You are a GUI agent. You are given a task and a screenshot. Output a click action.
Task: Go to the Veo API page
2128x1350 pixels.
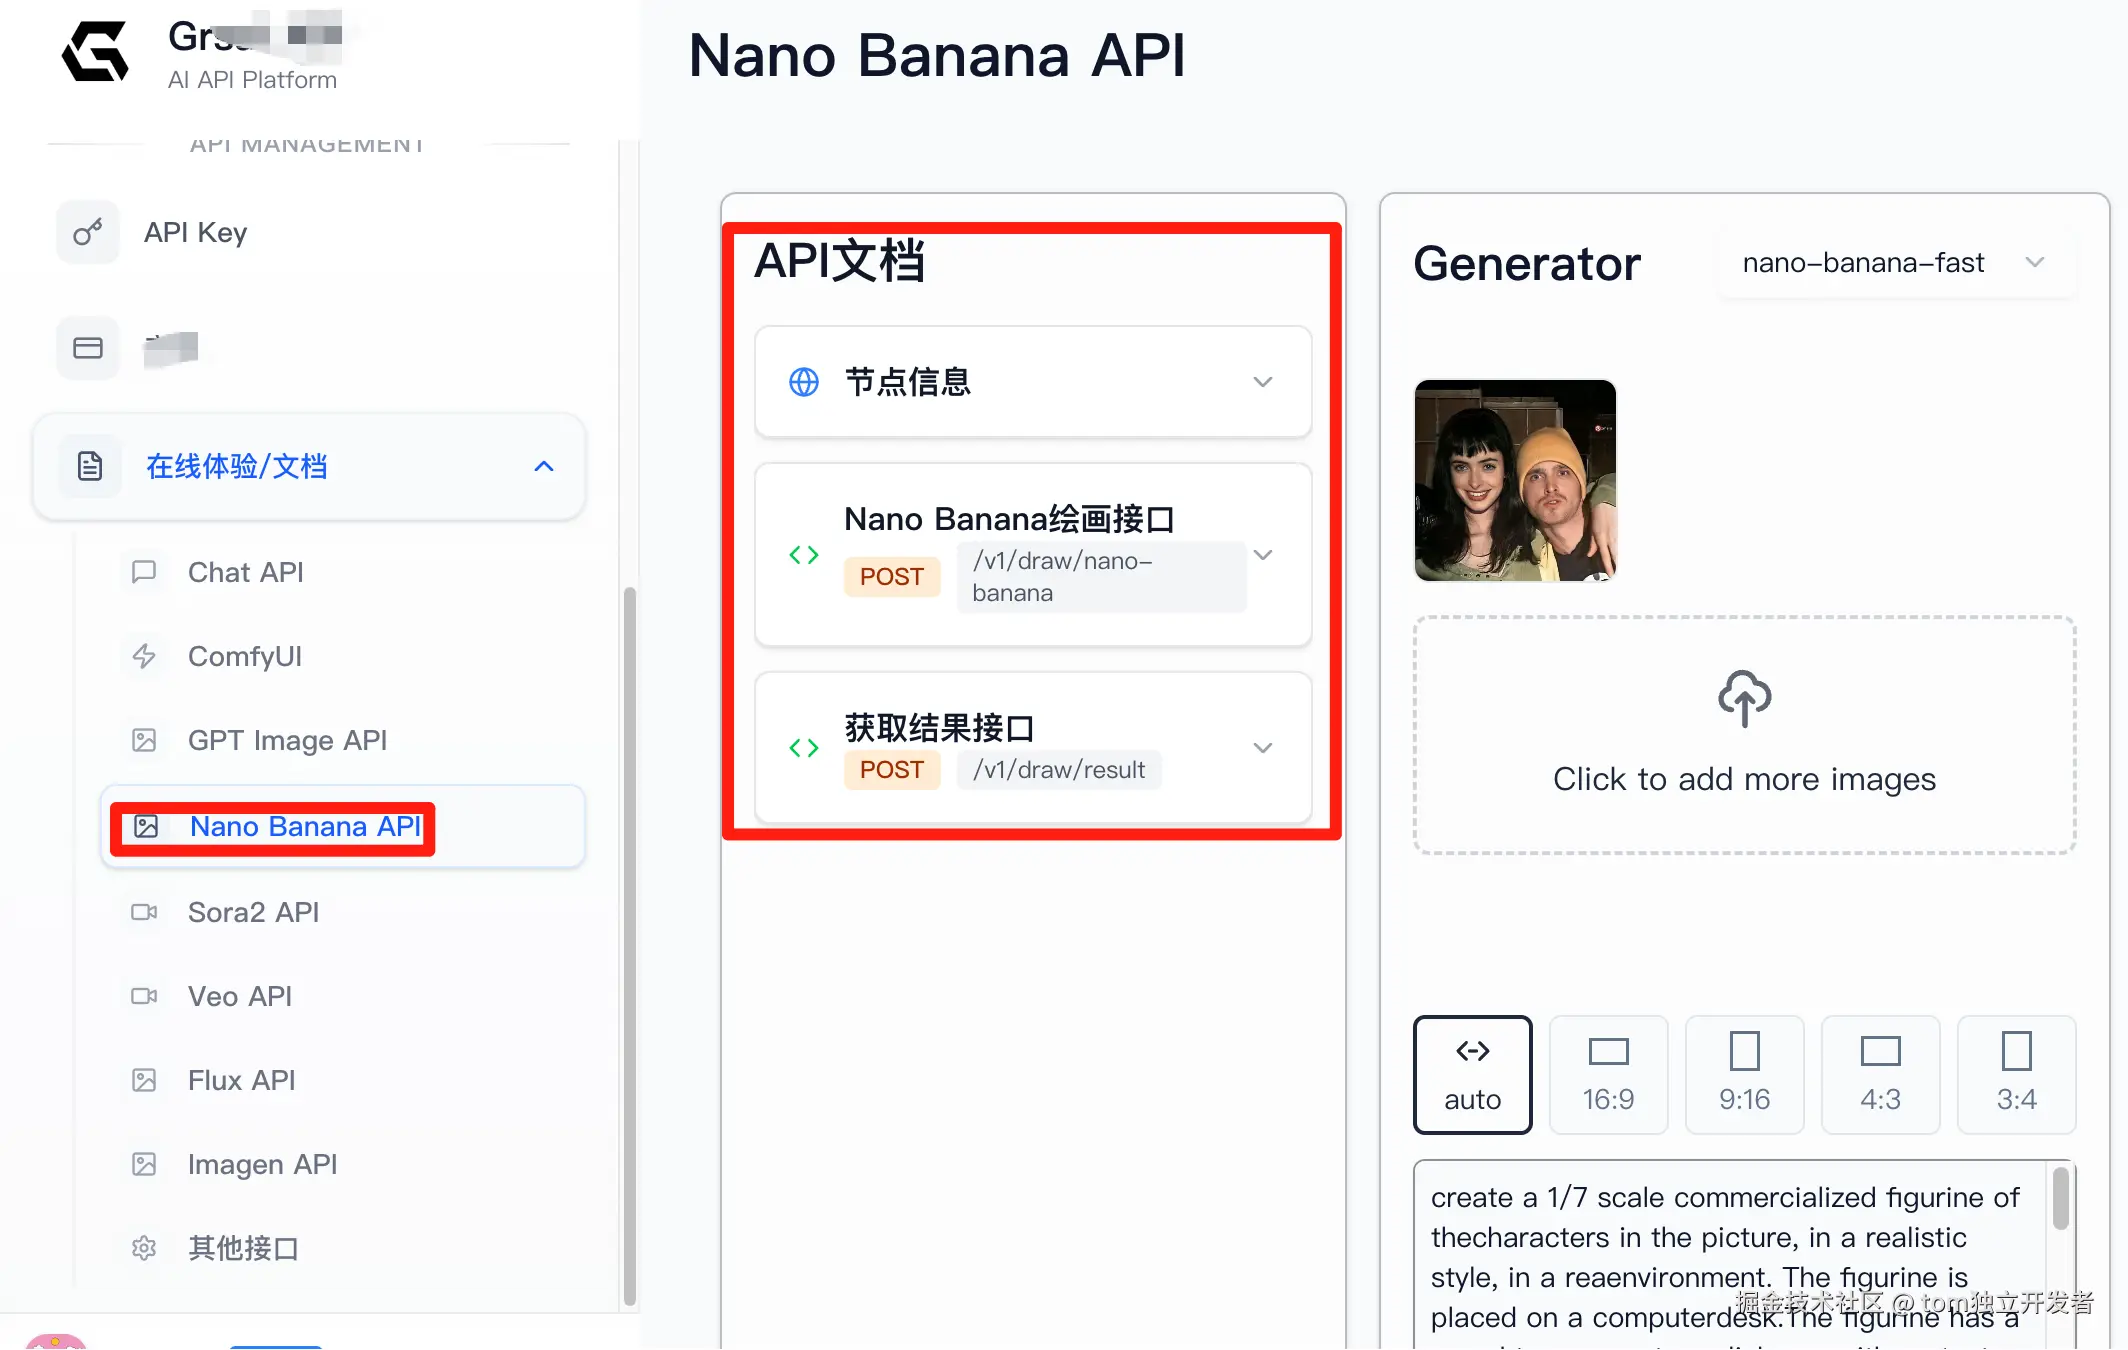(x=240, y=996)
